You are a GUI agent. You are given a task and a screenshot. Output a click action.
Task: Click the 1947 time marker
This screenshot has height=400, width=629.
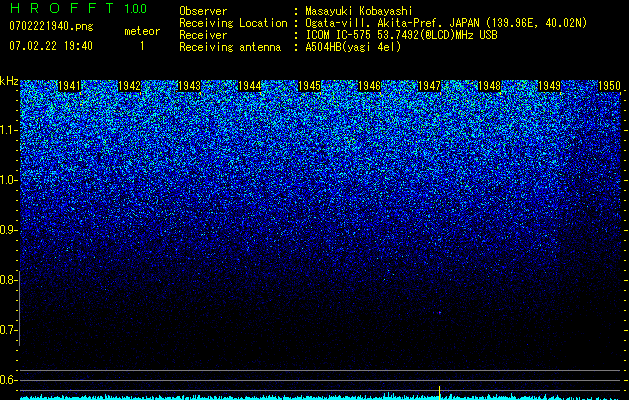coord(429,86)
